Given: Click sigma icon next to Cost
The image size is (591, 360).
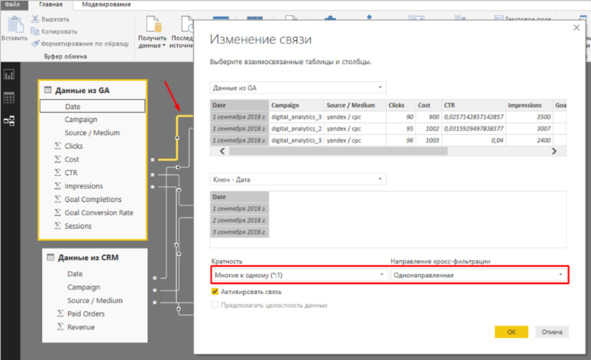Looking at the screenshot, I should (x=57, y=159).
